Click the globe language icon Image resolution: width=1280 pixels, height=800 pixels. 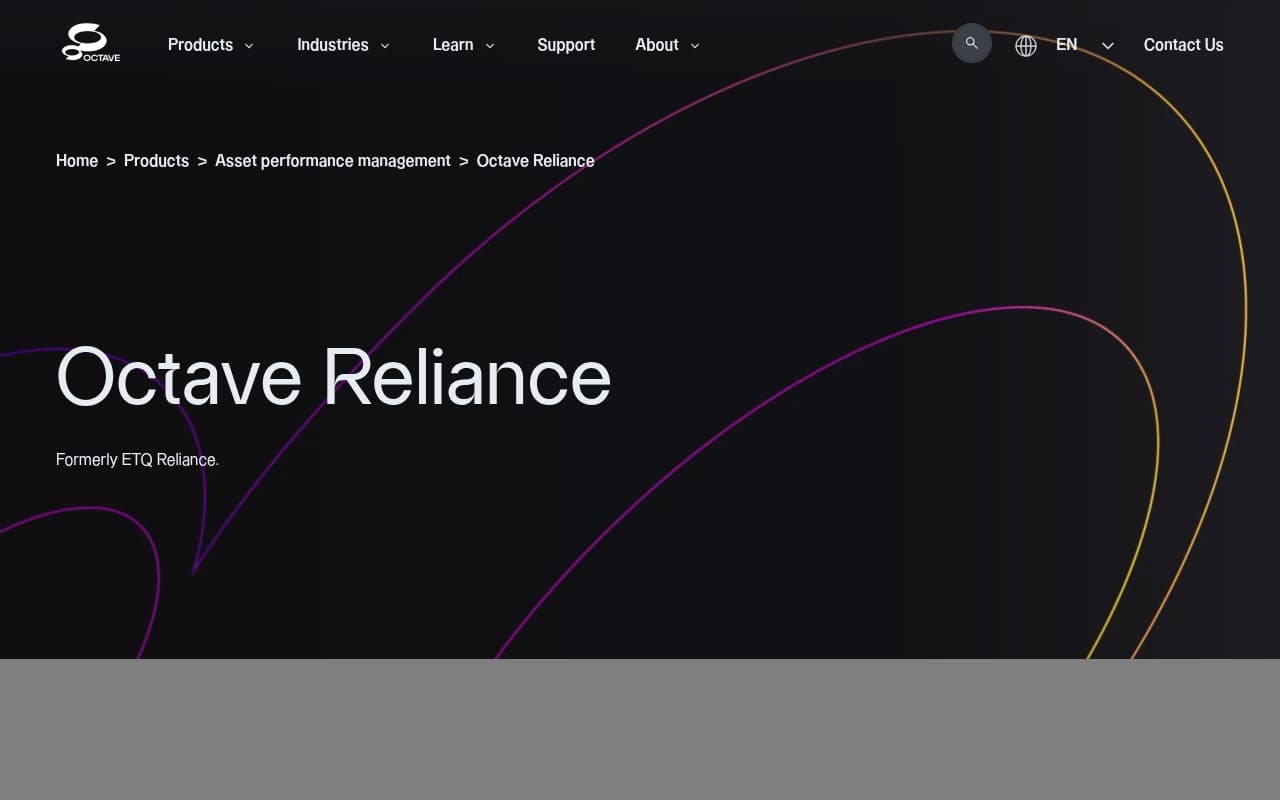pos(1026,45)
